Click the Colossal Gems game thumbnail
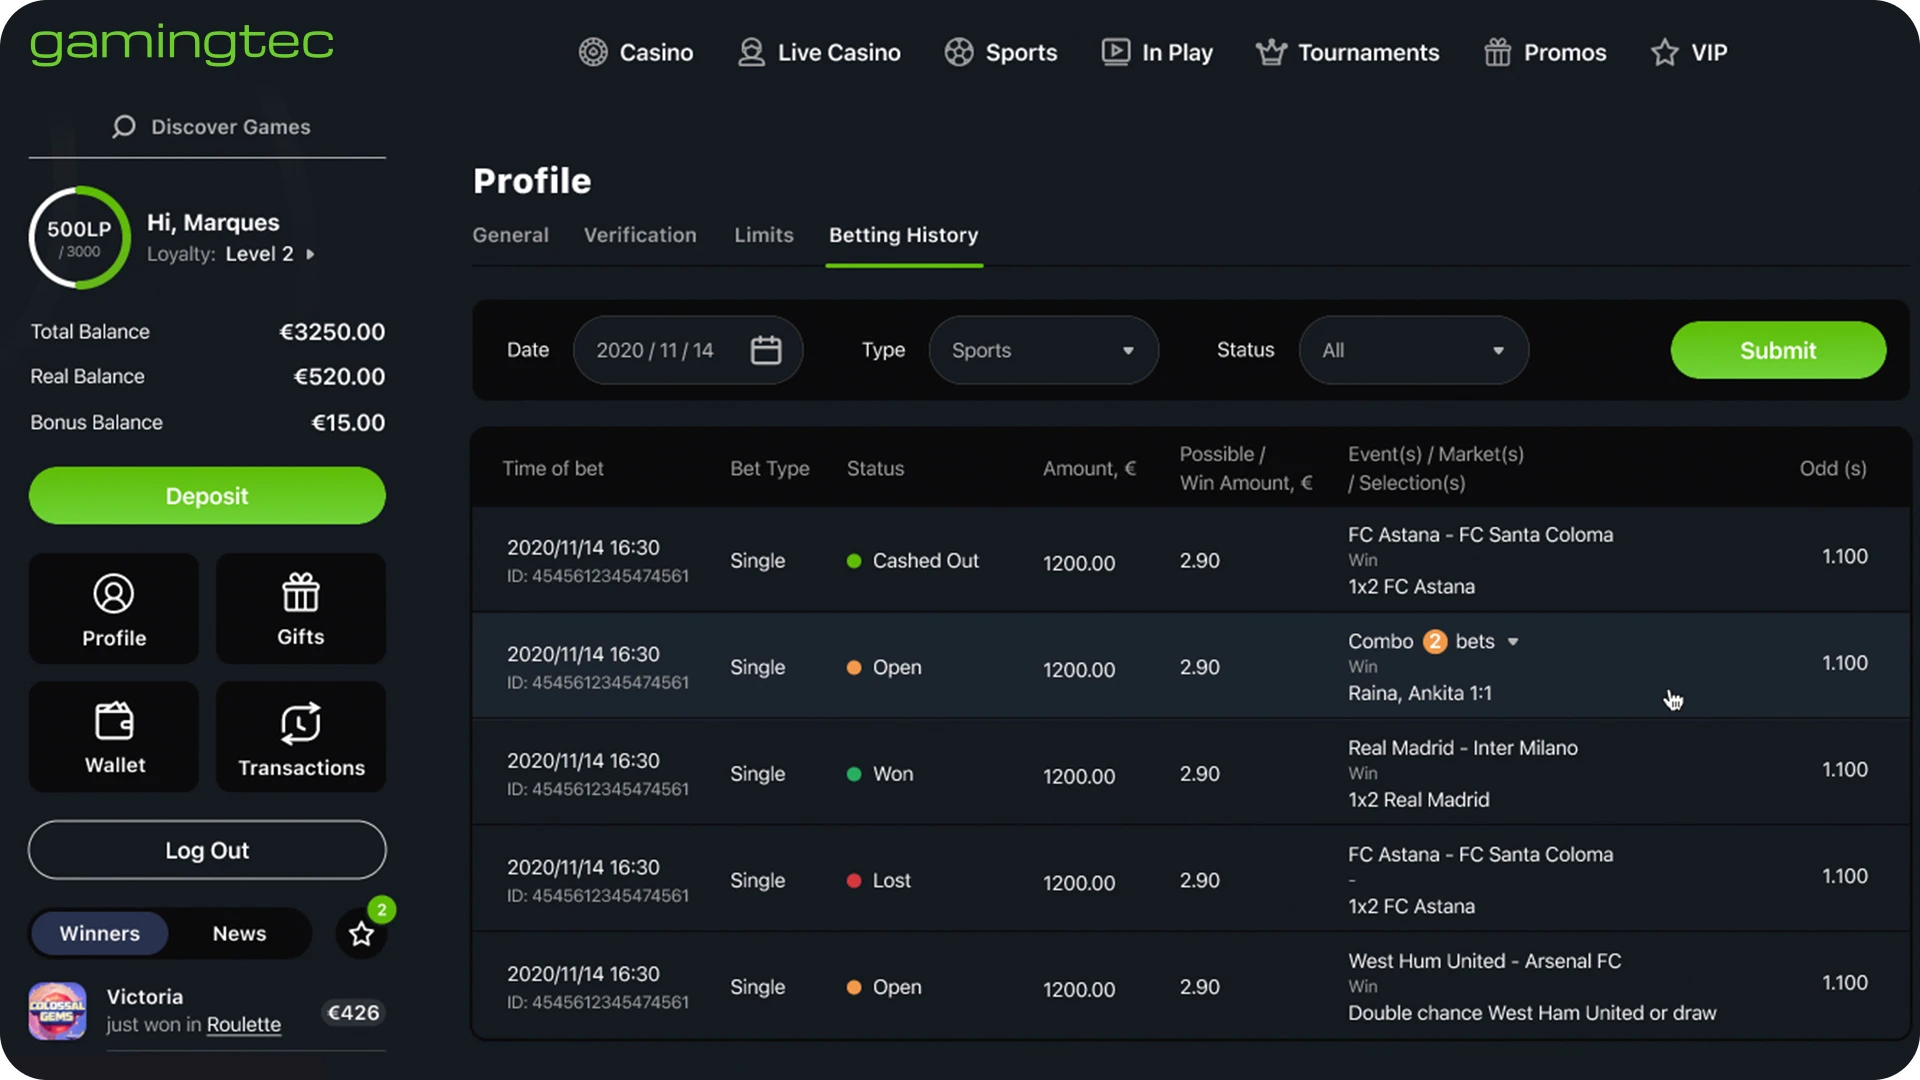Screen dimensions: 1920x1080 tap(57, 1011)
